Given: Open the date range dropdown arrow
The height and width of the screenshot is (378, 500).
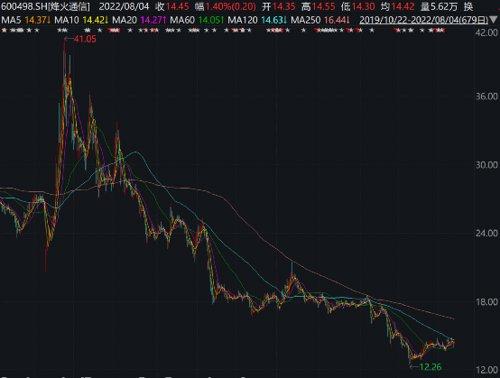Looking at the screenshot, I should [x=494, y=20].
